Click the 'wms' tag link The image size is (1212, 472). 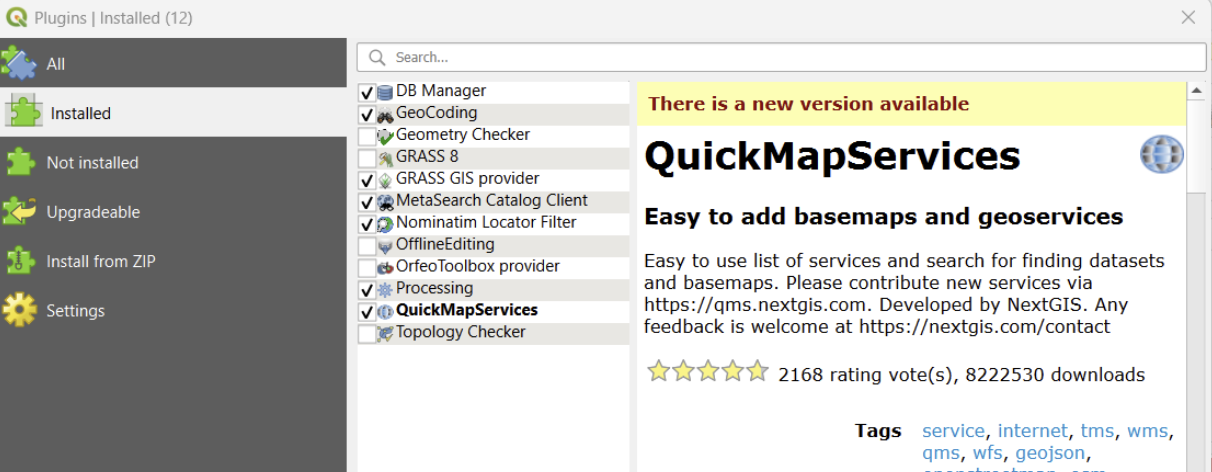point(1148,431)
